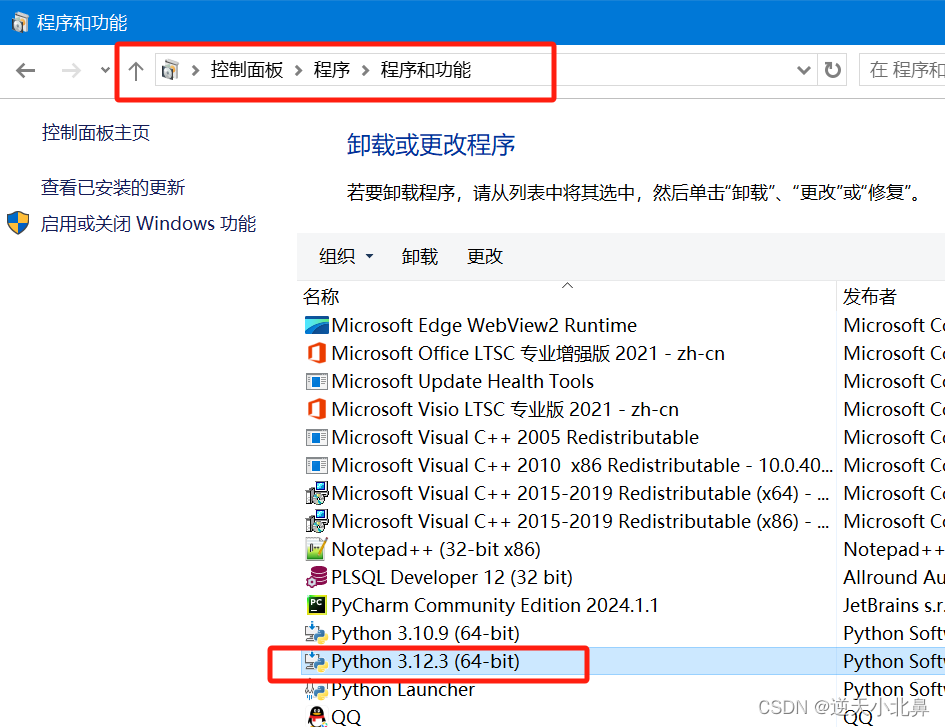Viewport: 945px width, 727px height.
Task: Click the PyCharm Community Edition icon
Action: (315, 605)
